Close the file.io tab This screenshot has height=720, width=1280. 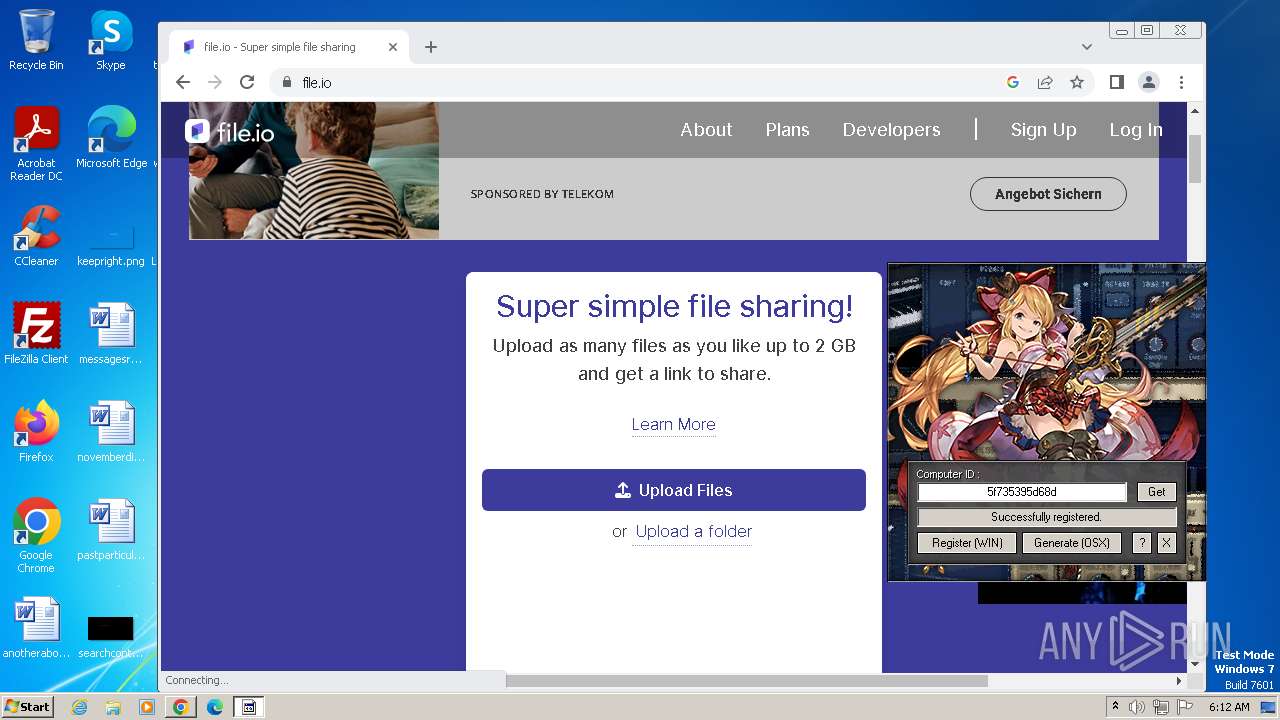(393, 47)
